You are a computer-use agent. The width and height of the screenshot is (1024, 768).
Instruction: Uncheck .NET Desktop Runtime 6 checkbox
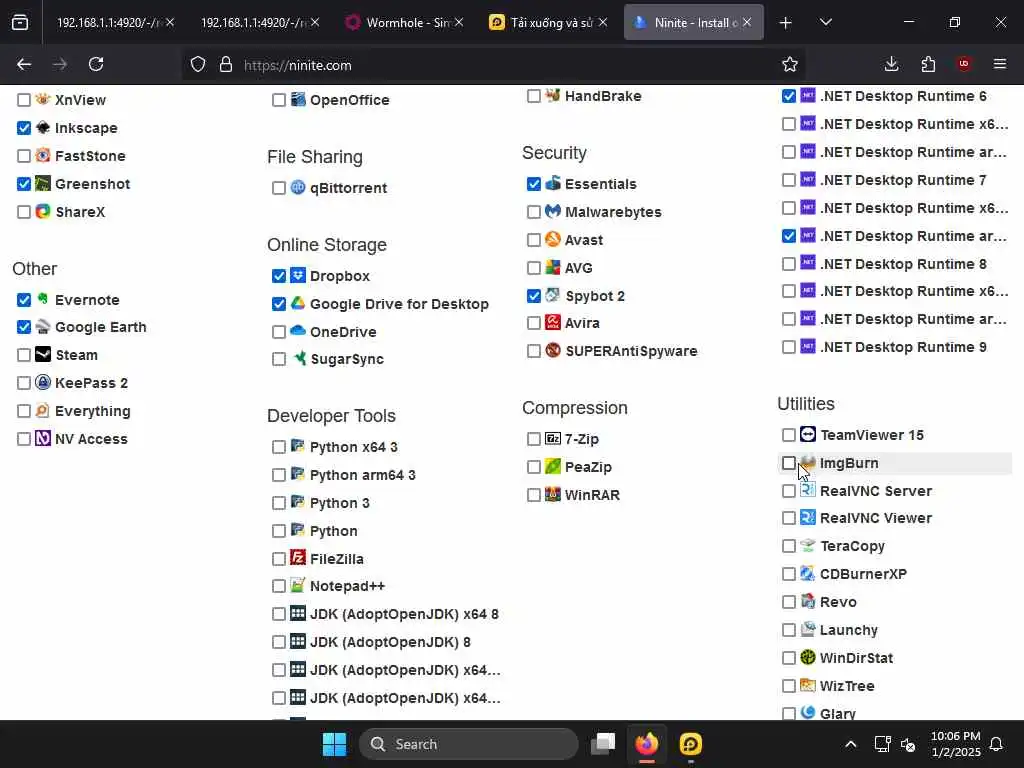(789, 96)
